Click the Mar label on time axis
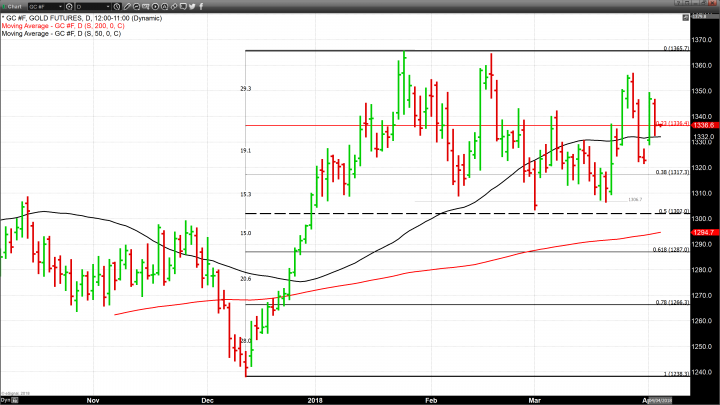This screenshot has height=405, width=720. point(534,400)
